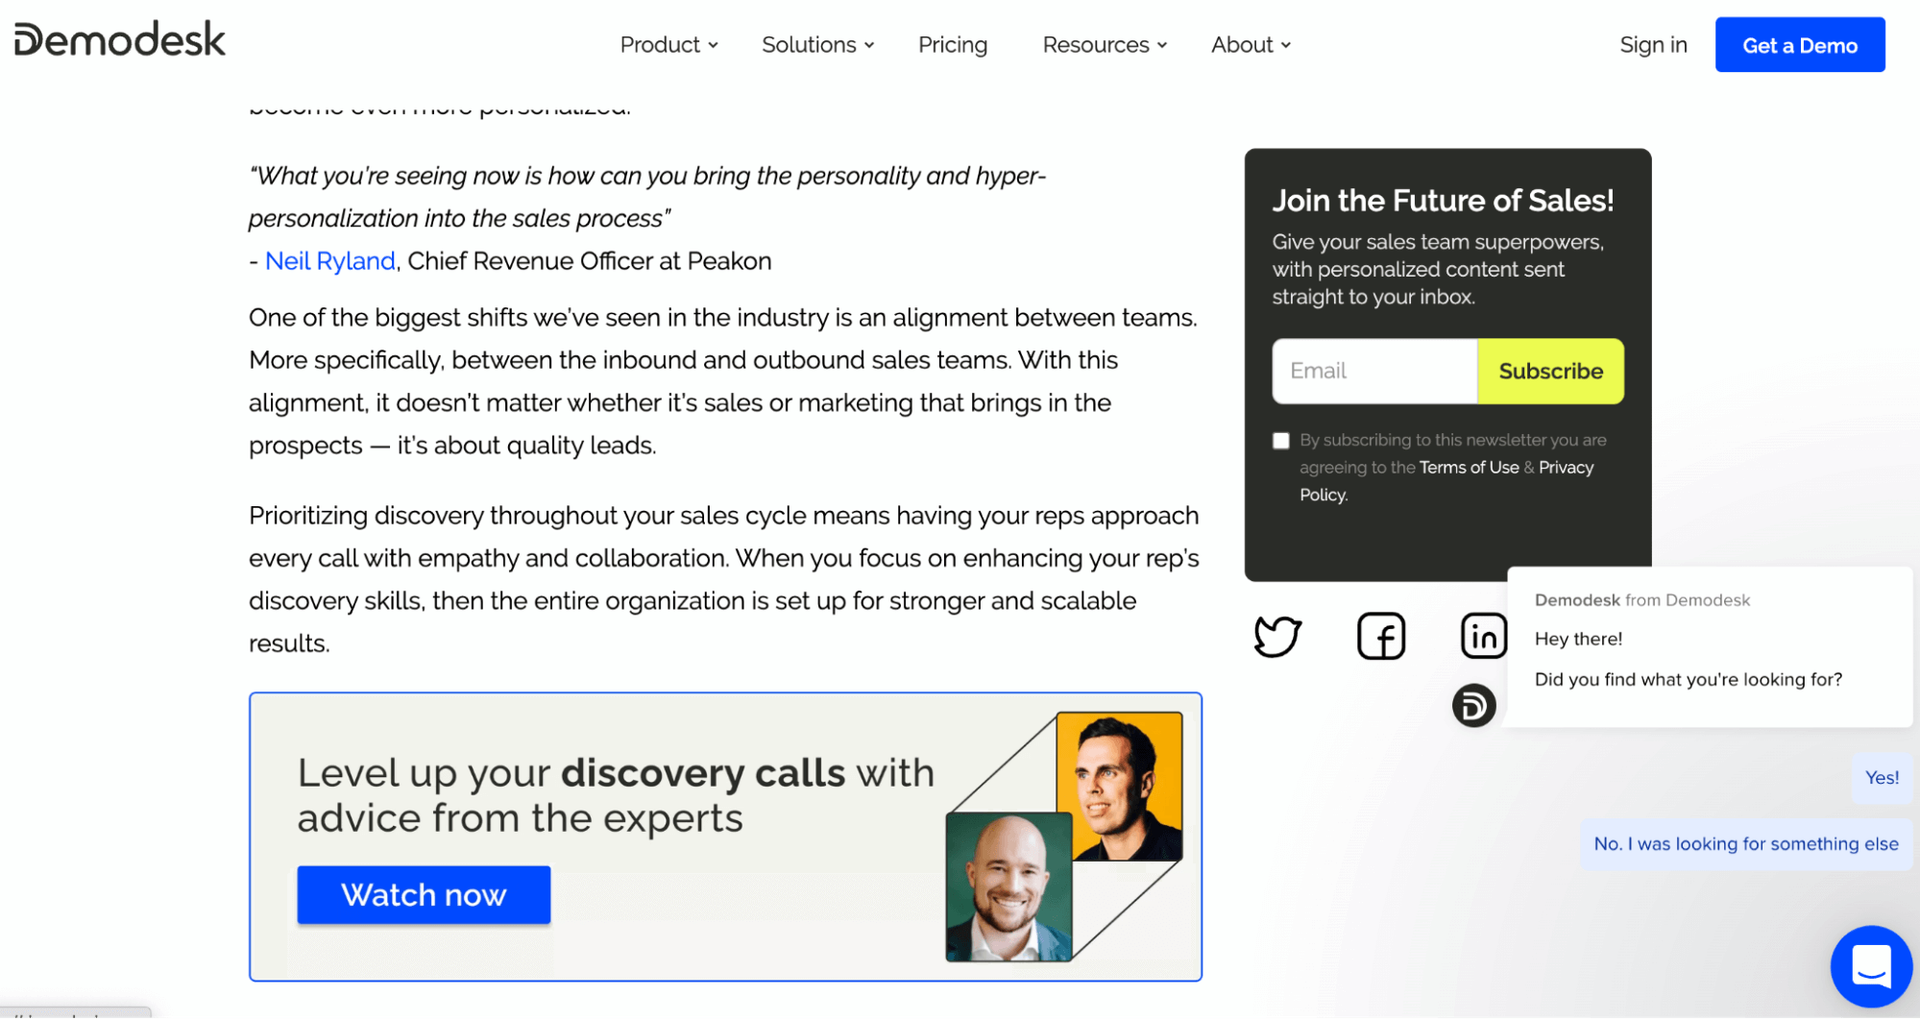Go home via the Demodesk logo

120,40
